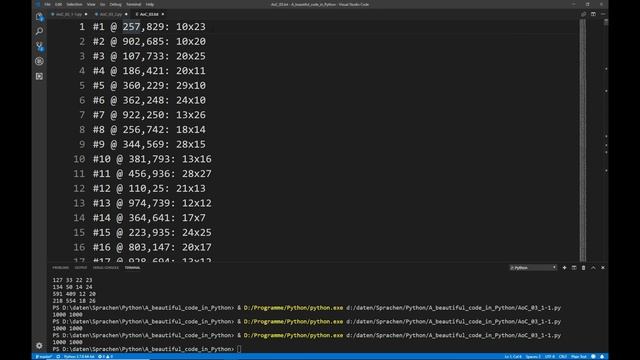Viewport: 640px width, 360px height.
Task: Open the Search view in activity bar
Action: coord(39,31)
